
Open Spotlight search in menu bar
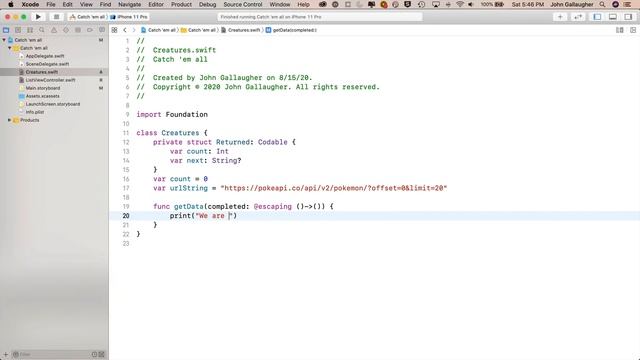pos(602,4)
